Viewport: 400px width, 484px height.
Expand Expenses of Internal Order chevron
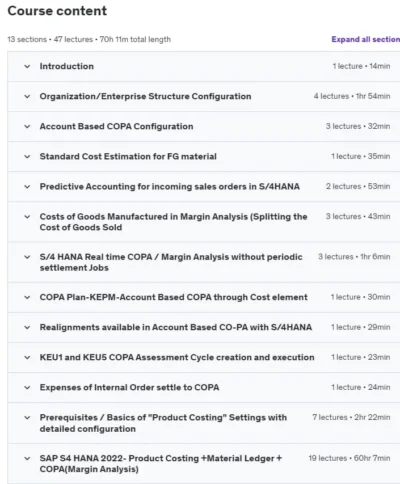(x=27, y=388)
